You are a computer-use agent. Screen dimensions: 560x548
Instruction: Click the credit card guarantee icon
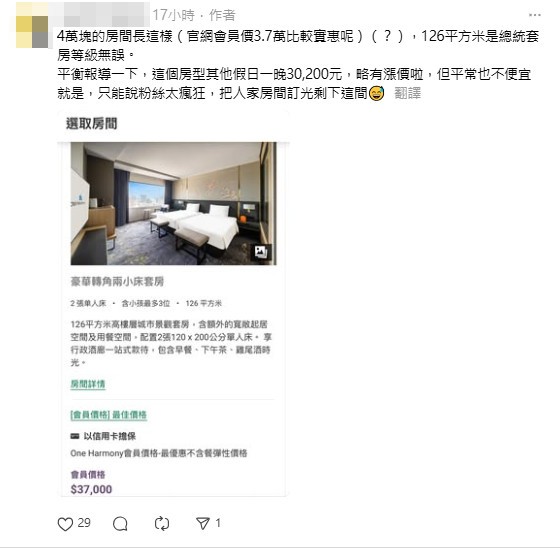pos(75,436)
